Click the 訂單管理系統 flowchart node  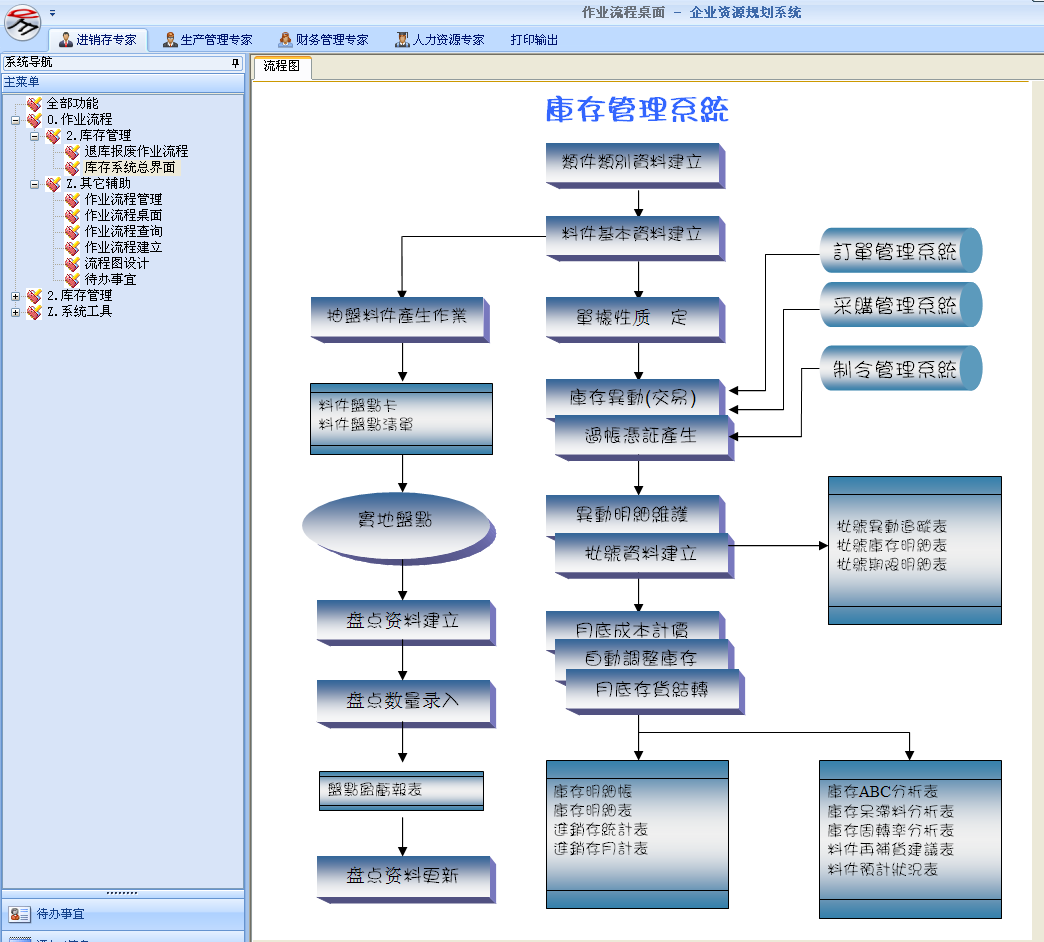[x=896, y=251]
